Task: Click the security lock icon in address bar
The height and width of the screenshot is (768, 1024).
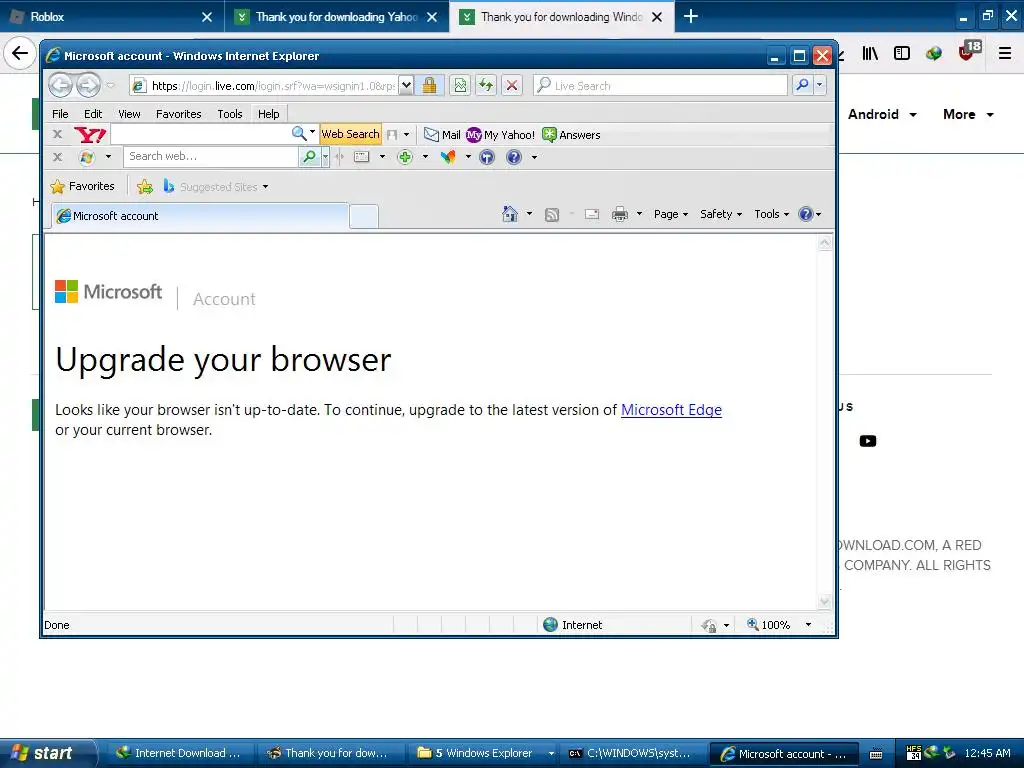Action: (x=429, y=86)
